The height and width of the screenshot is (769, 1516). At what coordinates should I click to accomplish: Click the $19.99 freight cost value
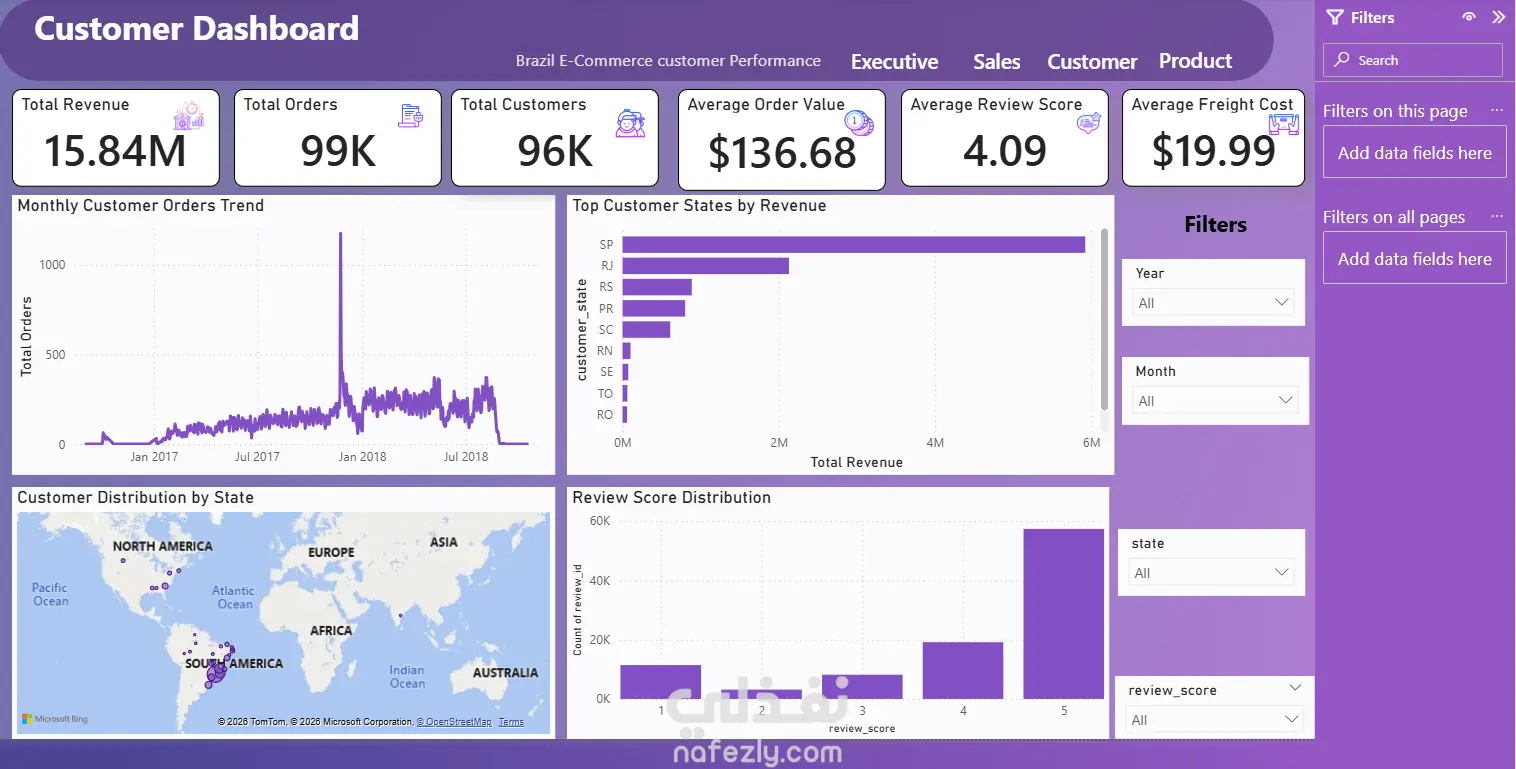coord(1213,150)
